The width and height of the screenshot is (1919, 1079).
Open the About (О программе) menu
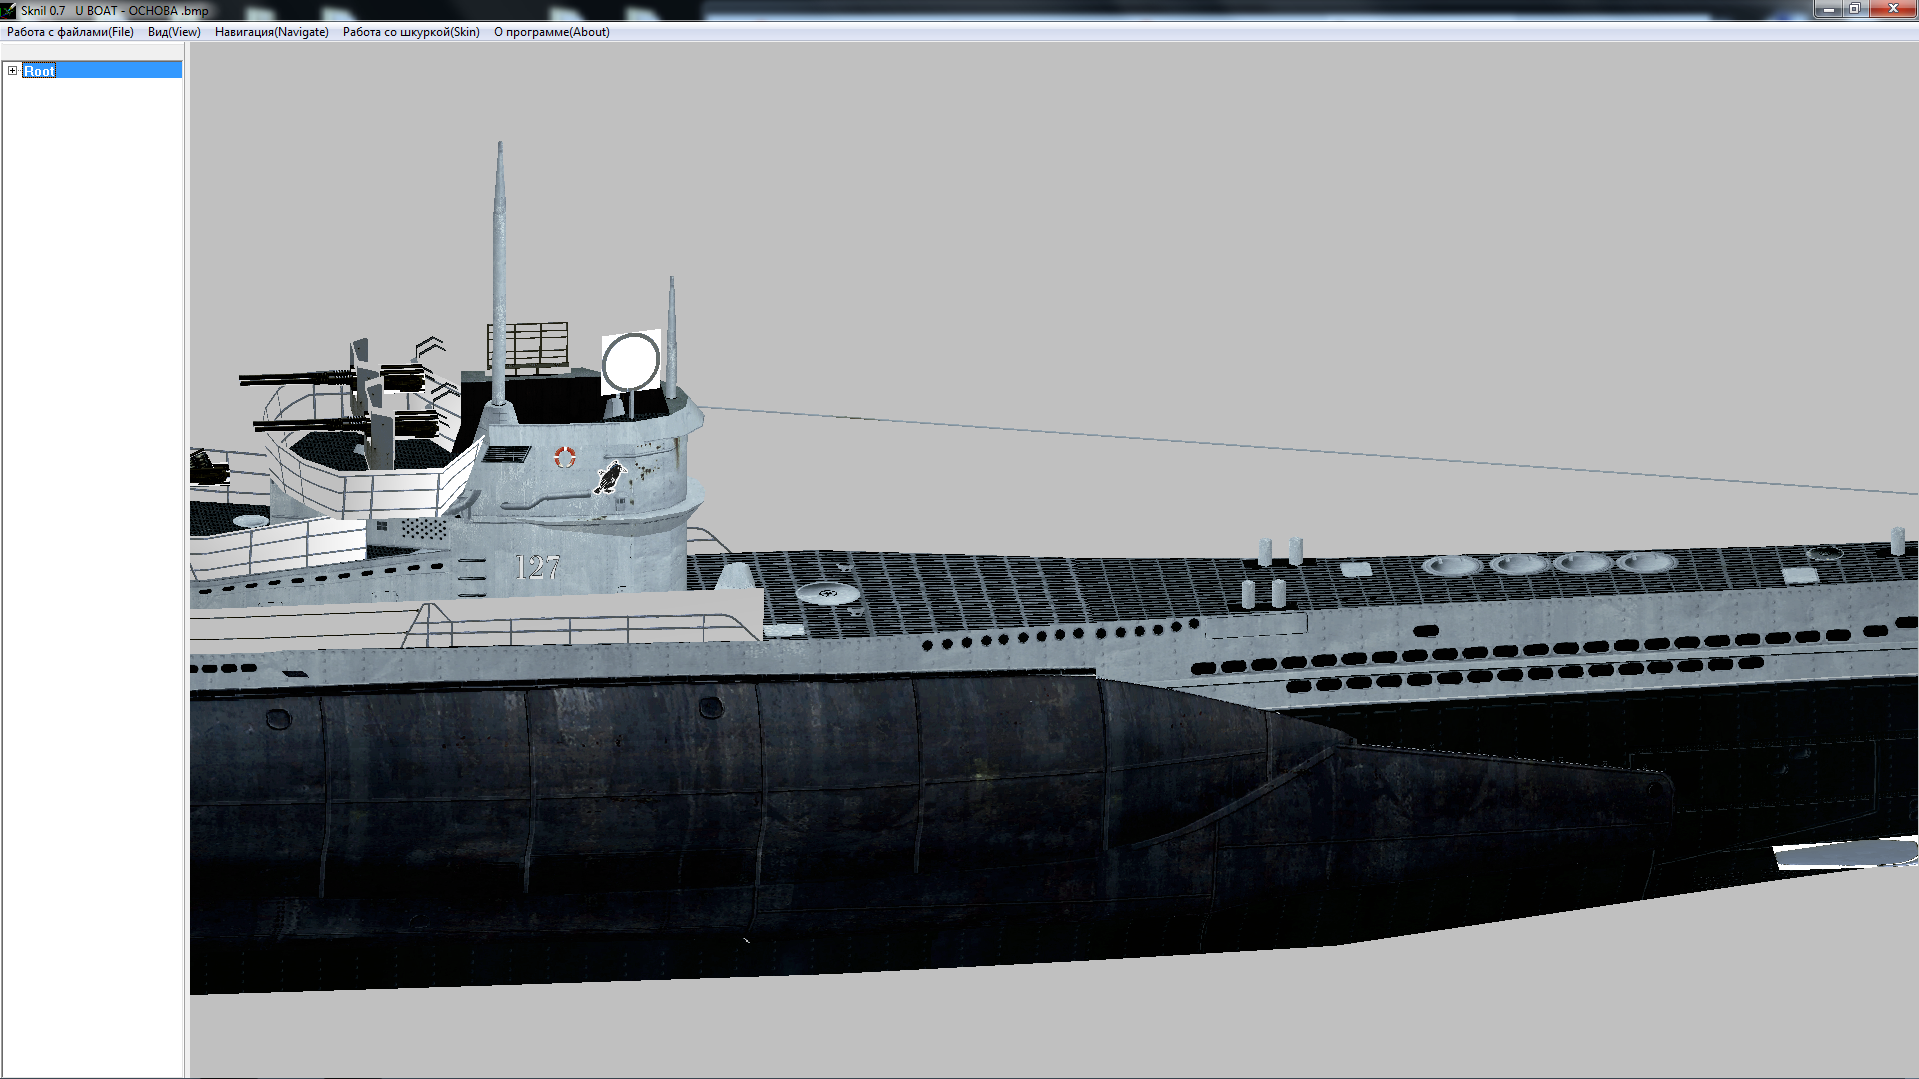tap(551, 32)
